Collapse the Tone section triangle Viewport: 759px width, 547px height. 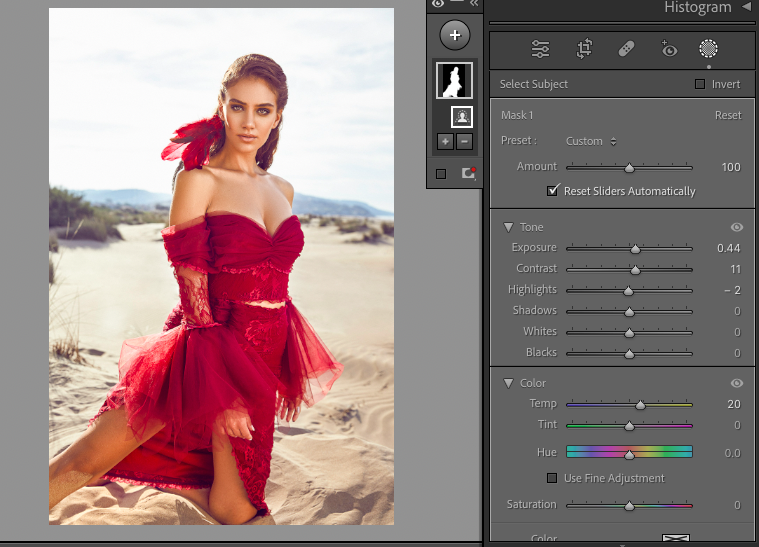pyautogui.click(x=508, y=228)
